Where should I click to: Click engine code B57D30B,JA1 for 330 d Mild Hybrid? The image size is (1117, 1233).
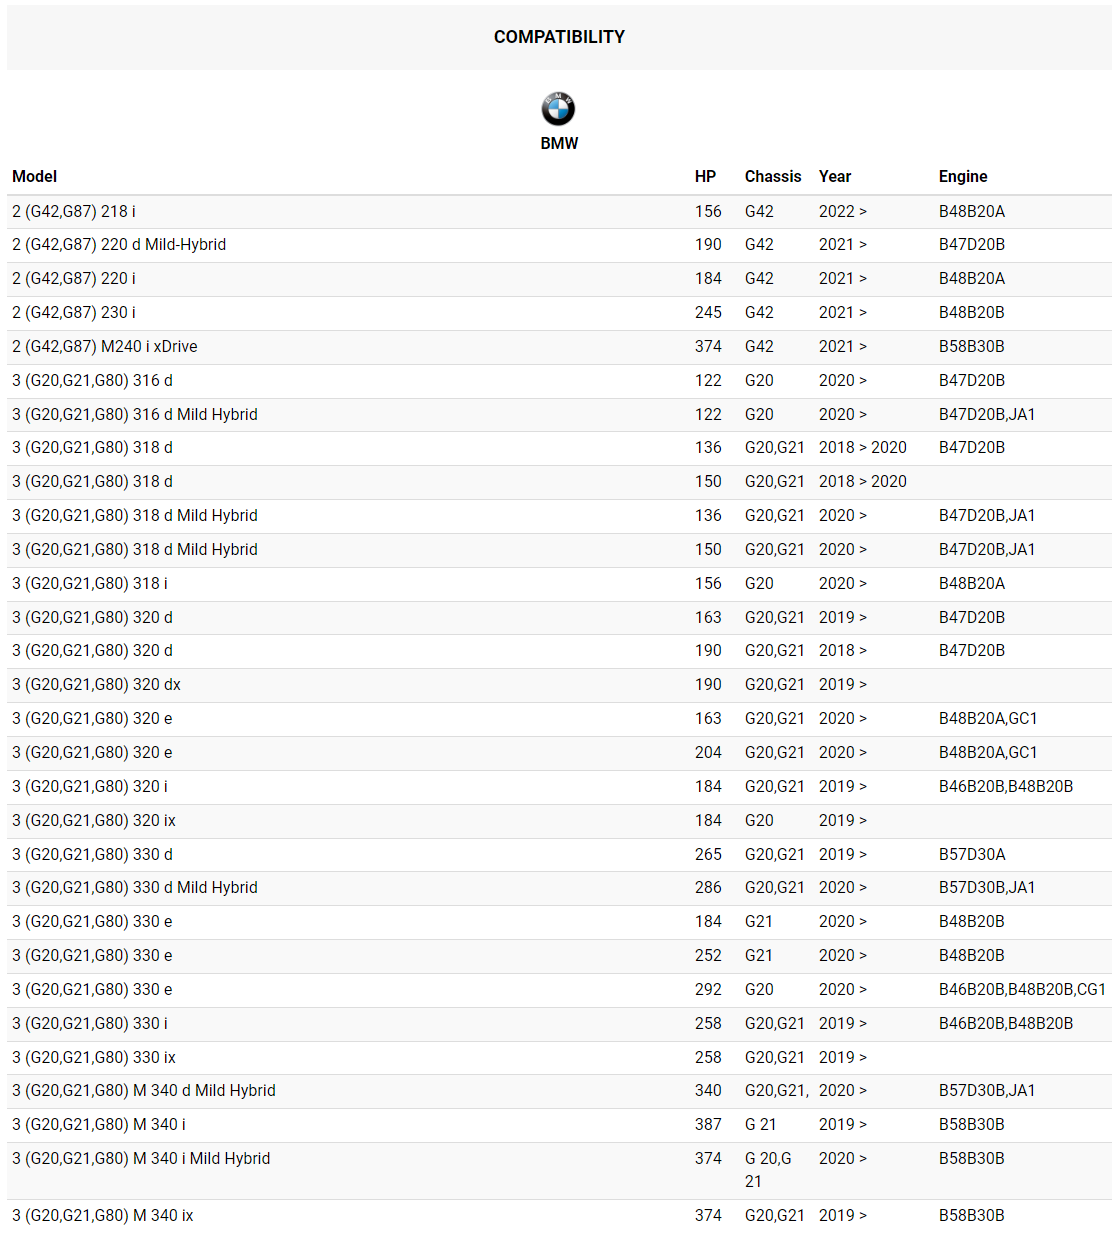(x=987, y=887)
